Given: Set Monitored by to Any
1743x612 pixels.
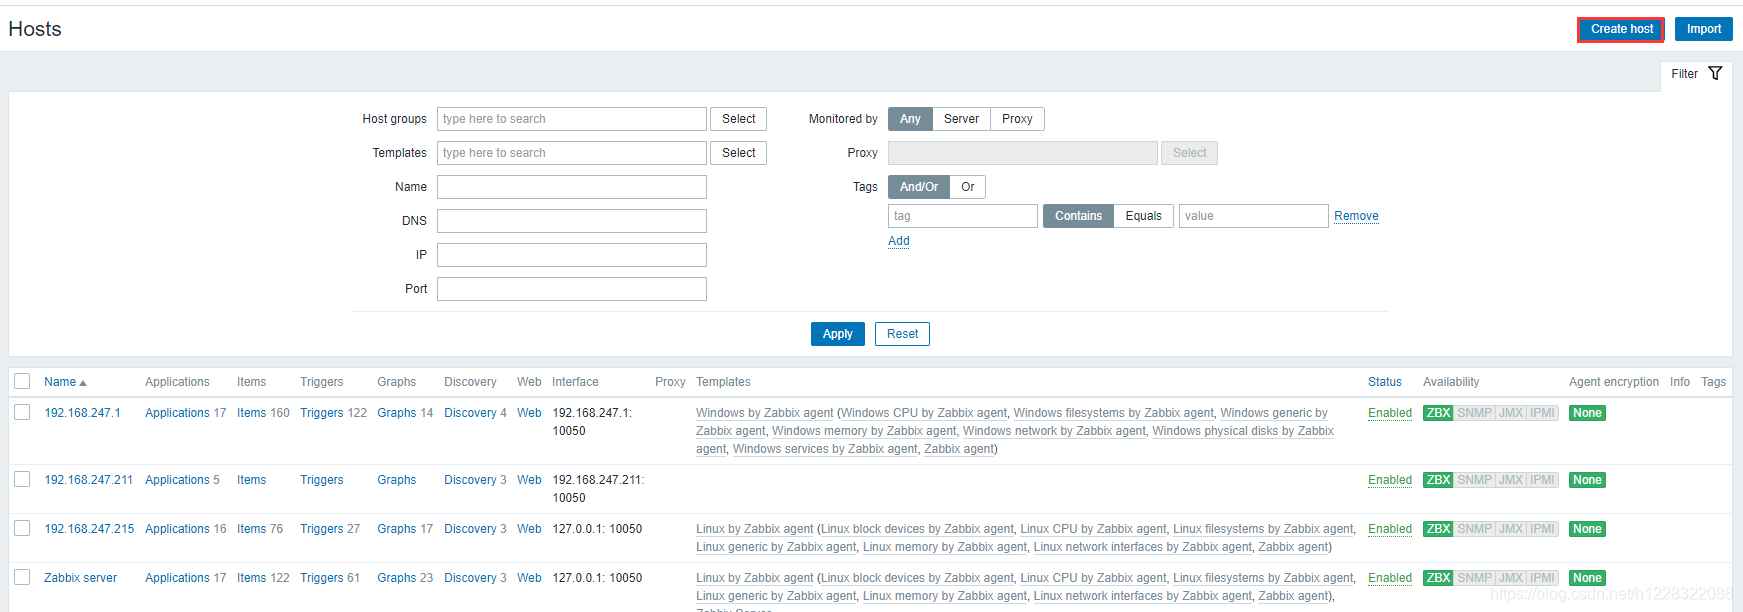Looking at the screenshot, I should click(x=910, y=119).
